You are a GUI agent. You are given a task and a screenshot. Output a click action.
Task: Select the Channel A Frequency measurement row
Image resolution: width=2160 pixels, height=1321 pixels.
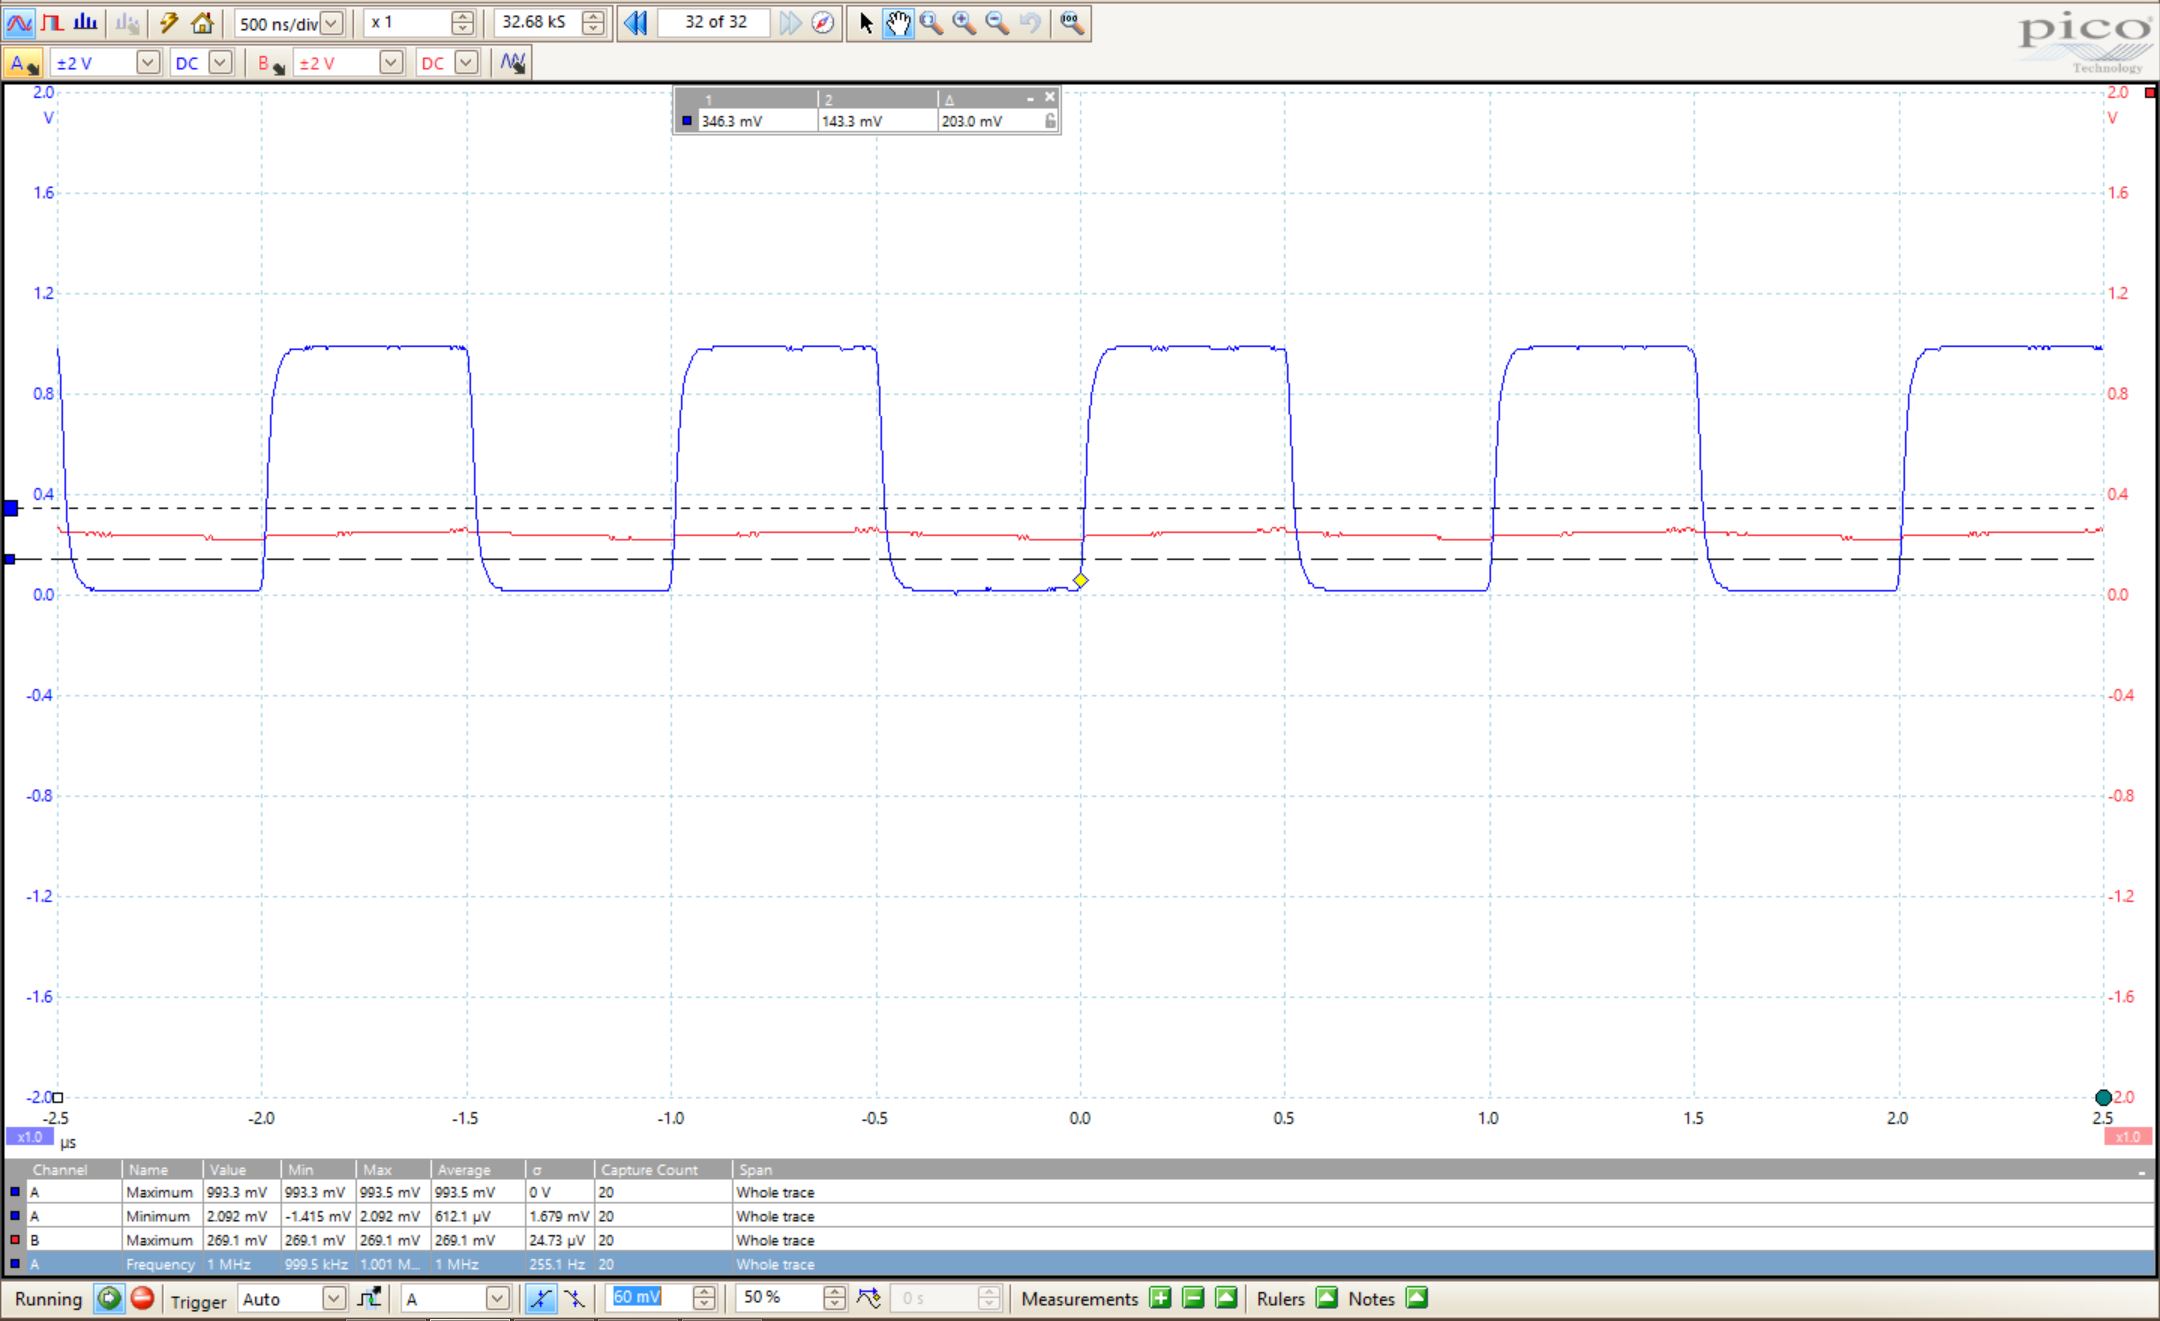[x=400, y=1264]
